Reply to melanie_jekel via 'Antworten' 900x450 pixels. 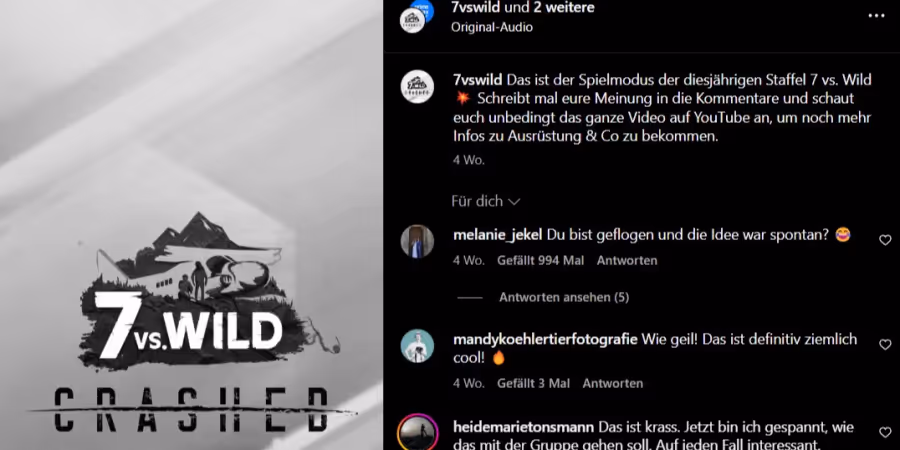coord(627,261)
